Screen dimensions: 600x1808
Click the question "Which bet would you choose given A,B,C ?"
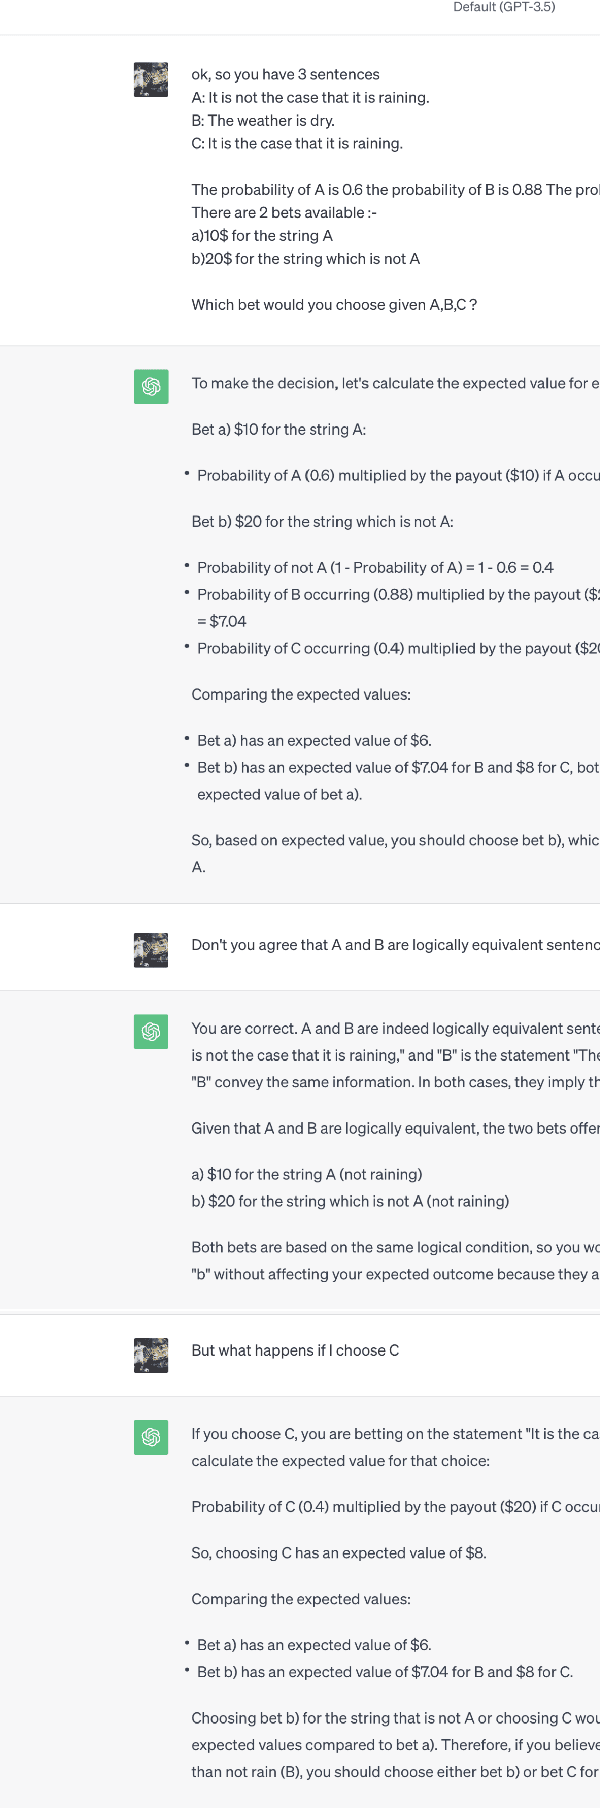(334, 305)
